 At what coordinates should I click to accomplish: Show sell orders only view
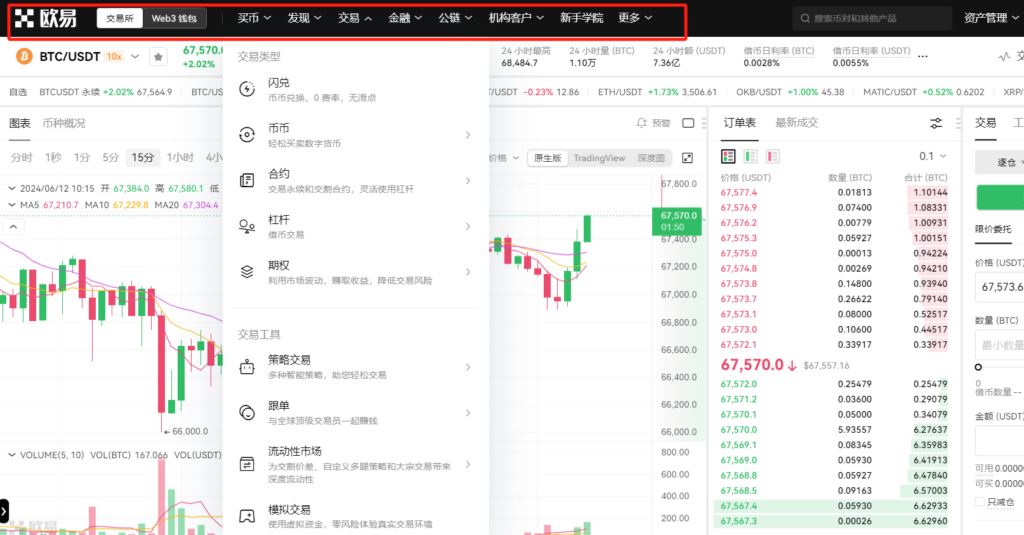pos(773,156)
